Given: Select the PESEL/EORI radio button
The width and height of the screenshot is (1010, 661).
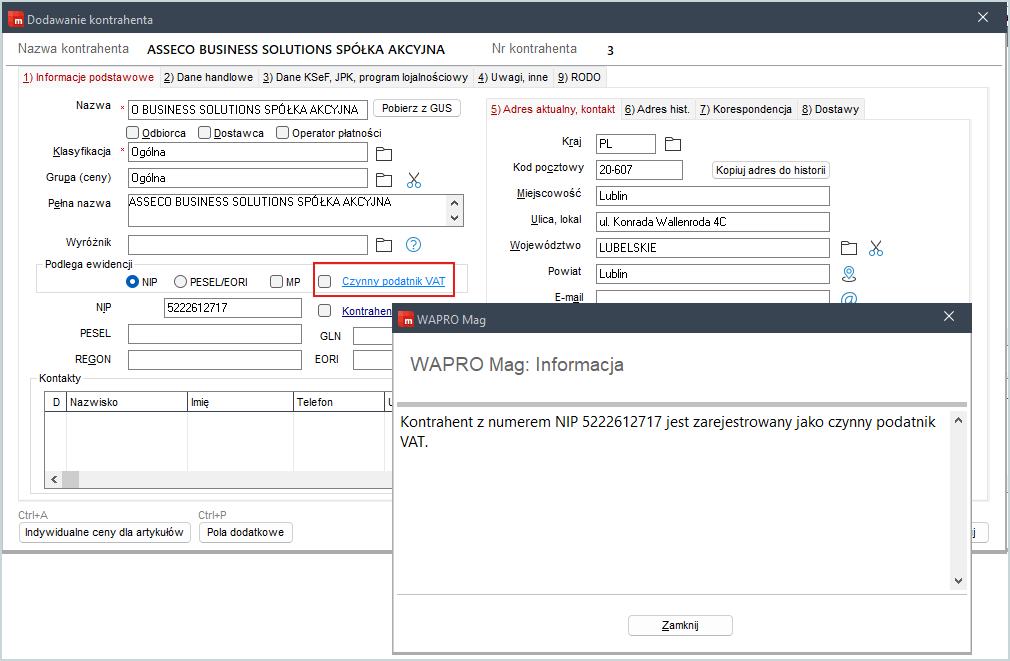Looking at the screenshot, I should coord(180,282).
